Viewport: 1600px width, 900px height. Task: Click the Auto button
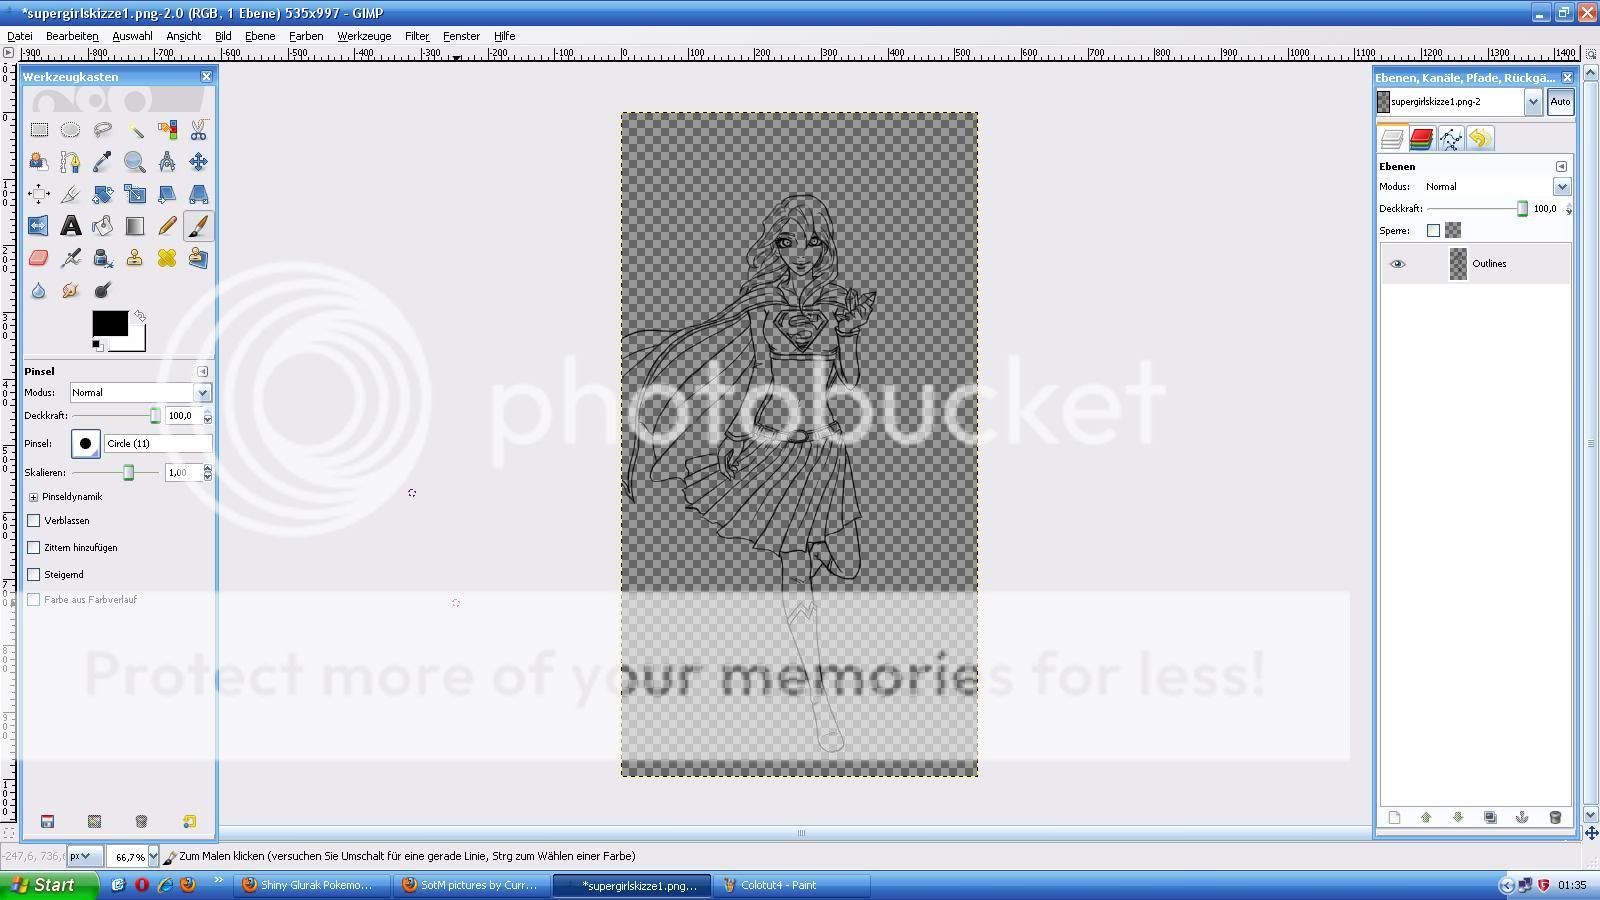1560,101
